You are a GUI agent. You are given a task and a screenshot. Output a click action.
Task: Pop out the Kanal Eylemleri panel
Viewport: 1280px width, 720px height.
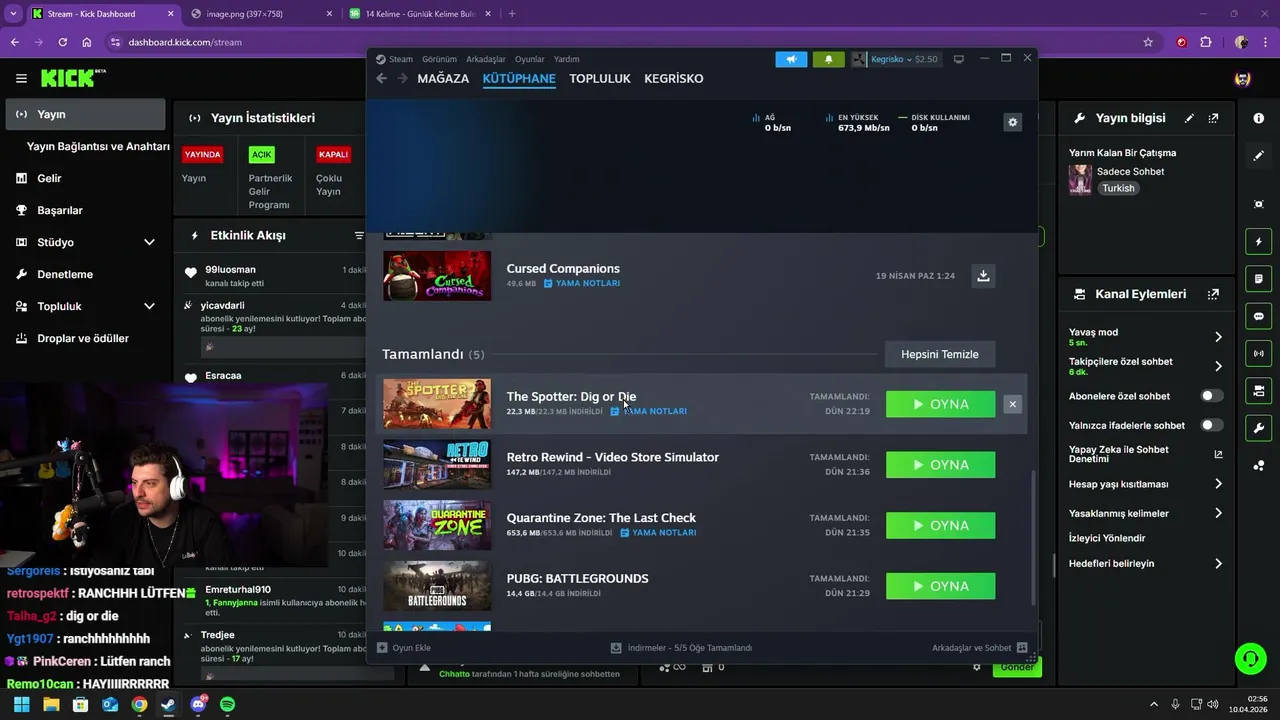(1213, 294)
